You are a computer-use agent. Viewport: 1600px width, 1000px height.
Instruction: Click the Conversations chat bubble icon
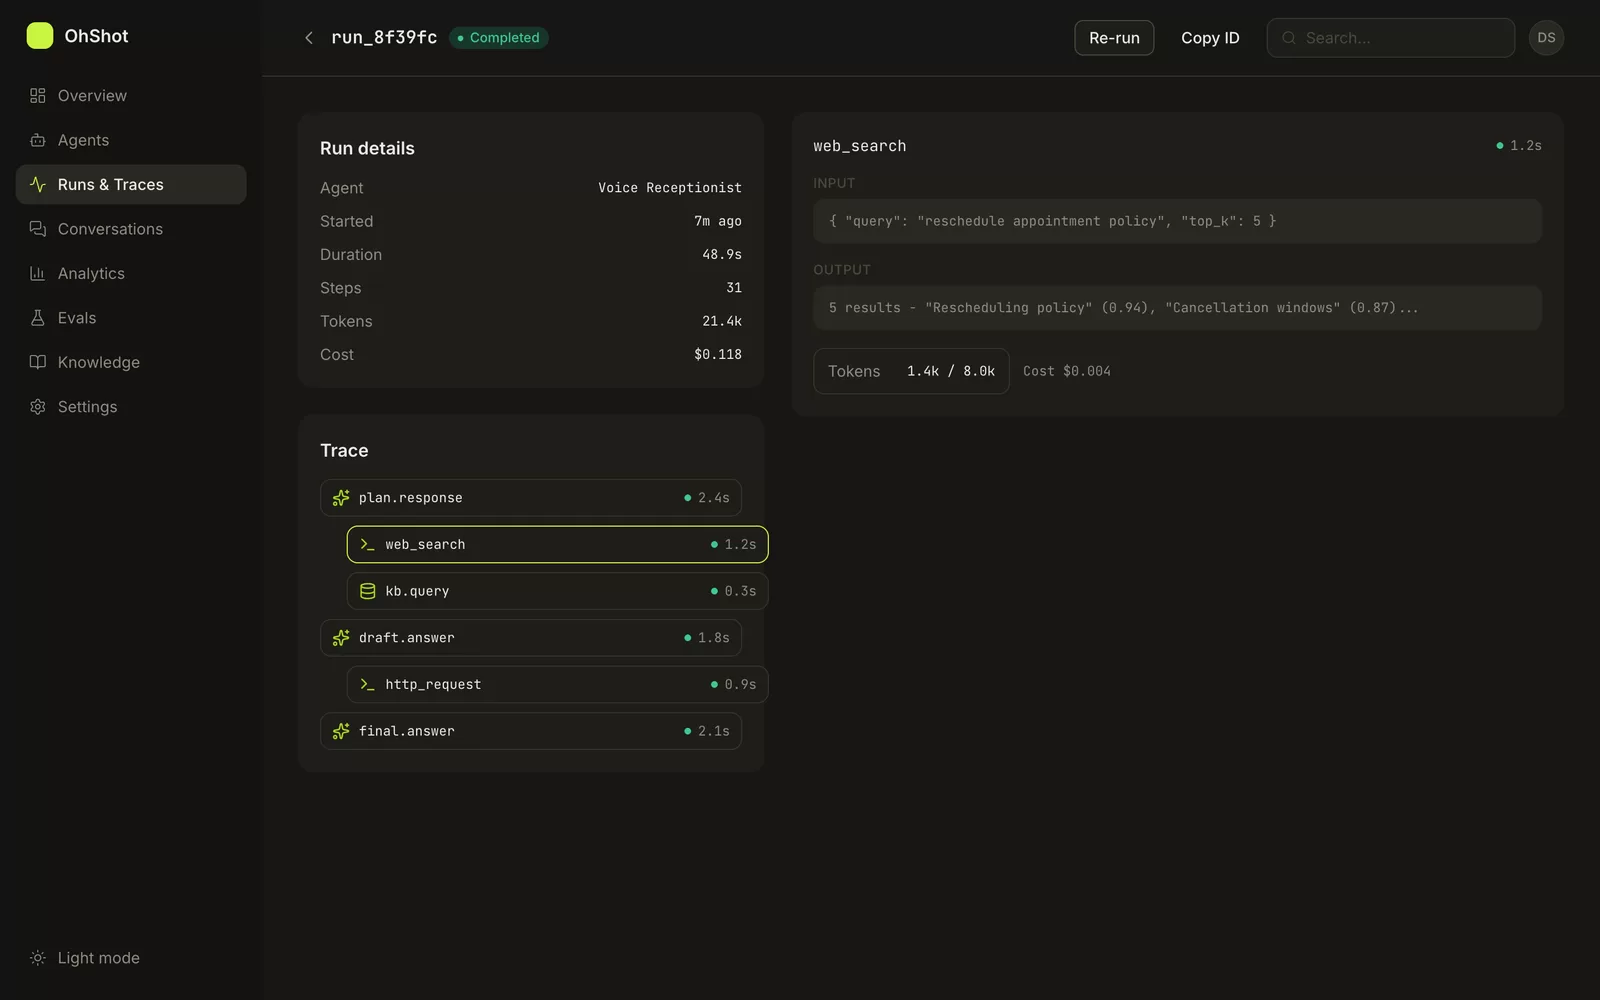coord(38,229)
